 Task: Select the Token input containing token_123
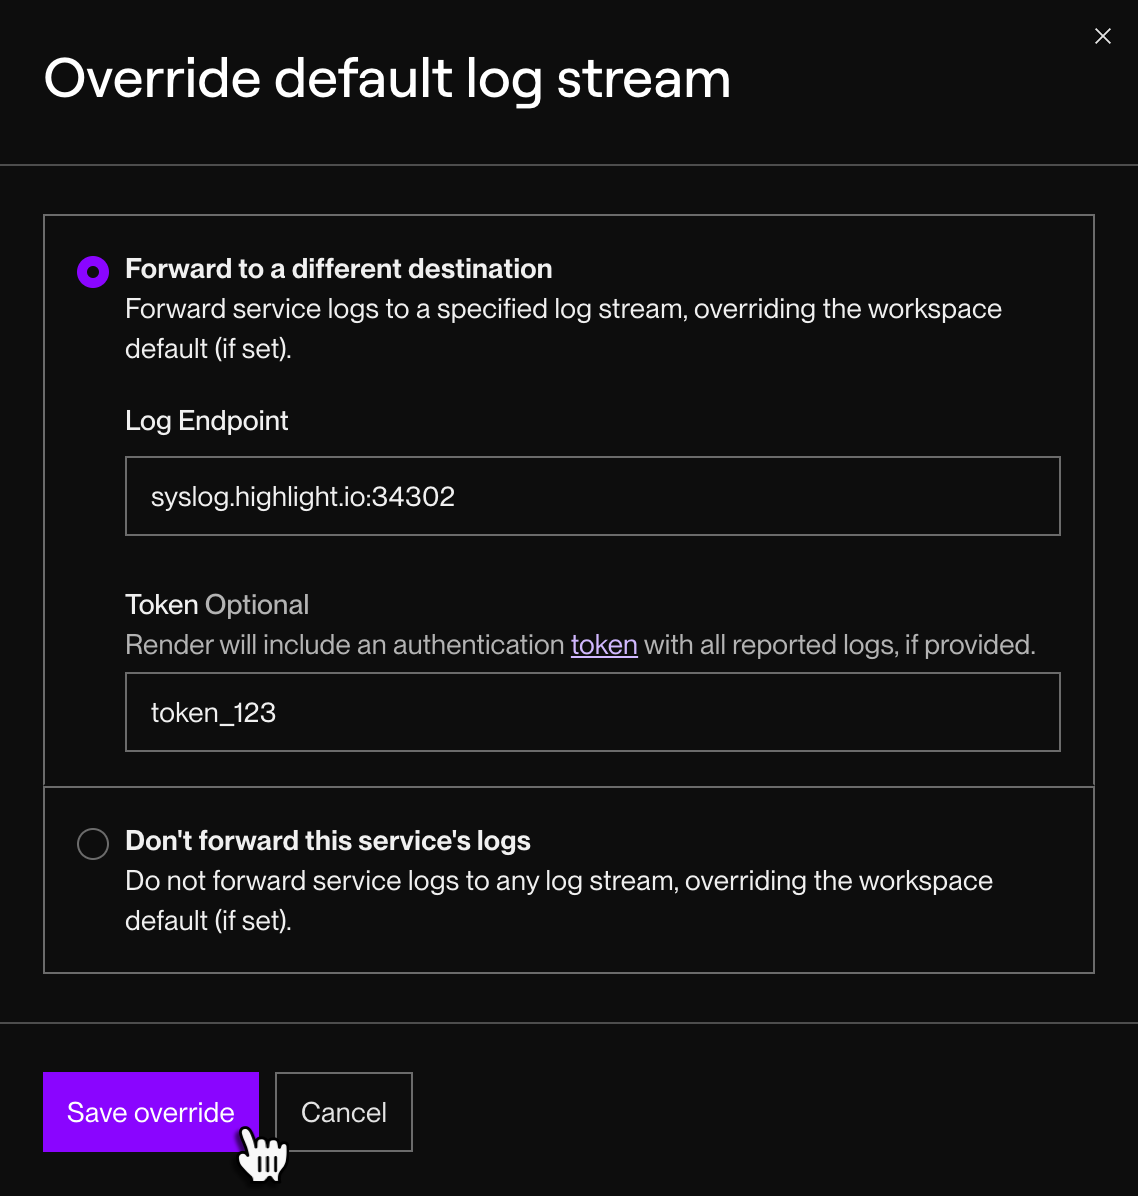(592, 711)
